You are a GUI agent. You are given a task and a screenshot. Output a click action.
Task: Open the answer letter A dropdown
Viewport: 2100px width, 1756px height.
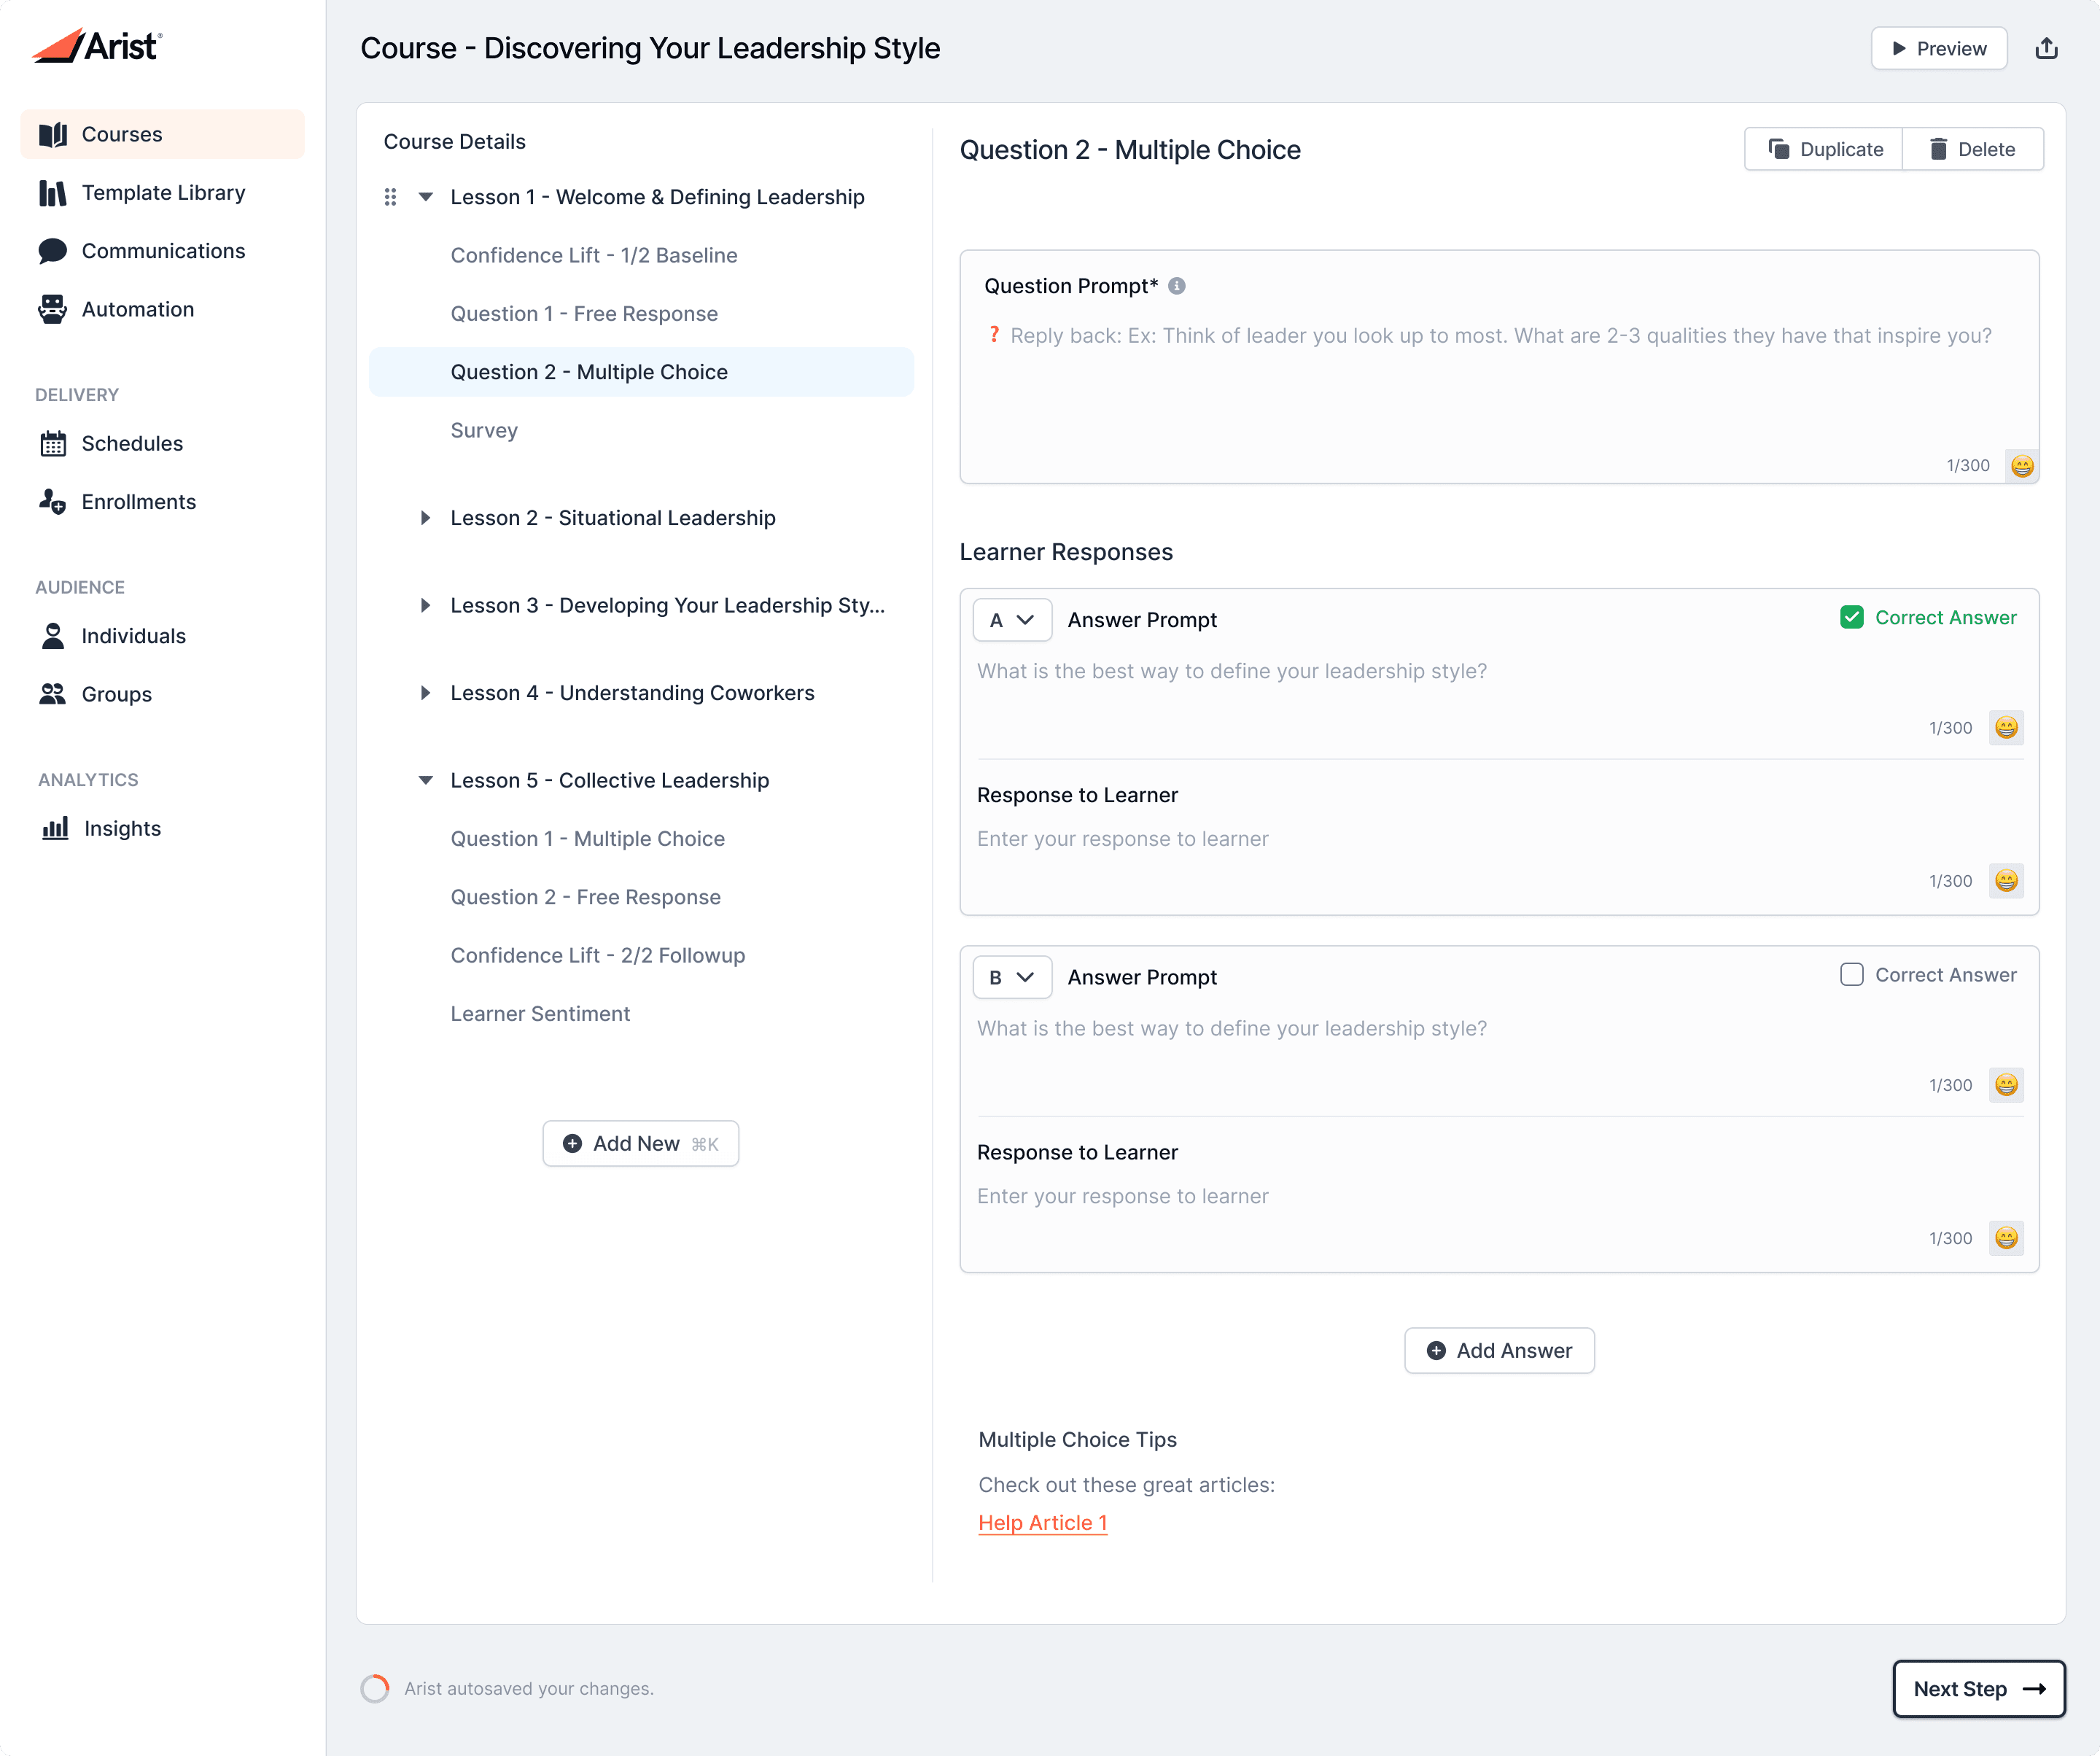tap(1011, 620)
